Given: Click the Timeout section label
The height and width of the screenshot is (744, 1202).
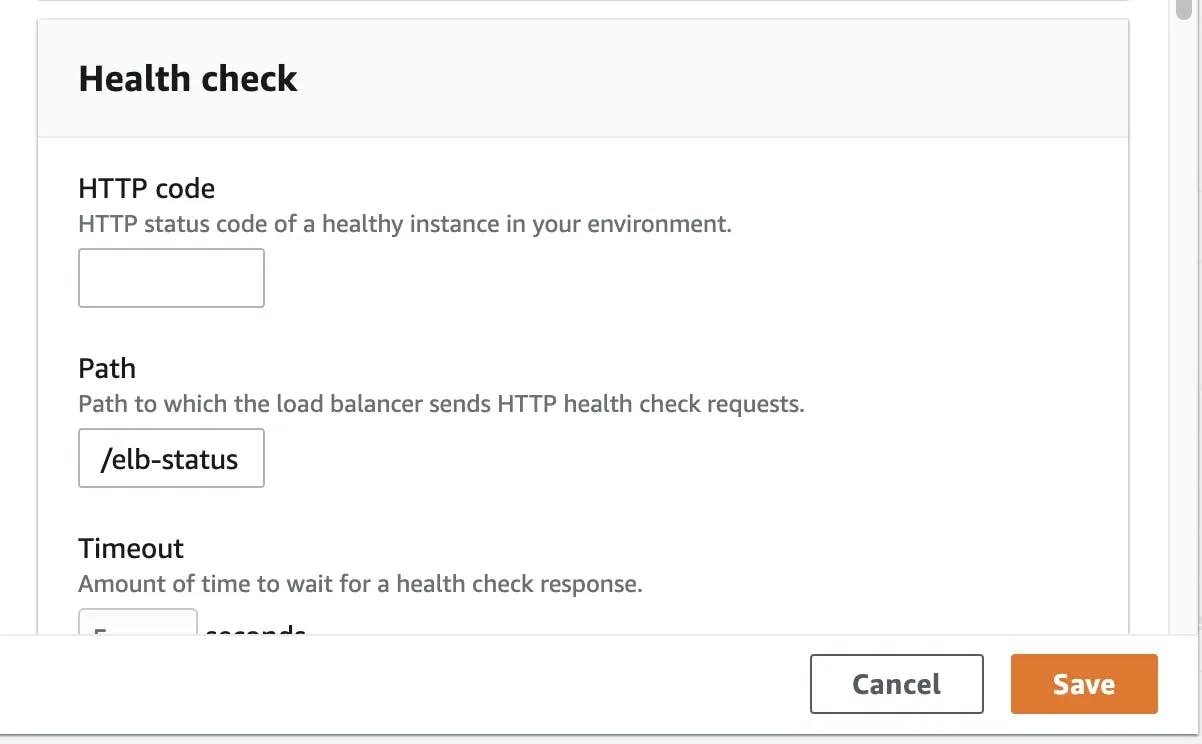Looking at the screenshot, I should [130, 548].
